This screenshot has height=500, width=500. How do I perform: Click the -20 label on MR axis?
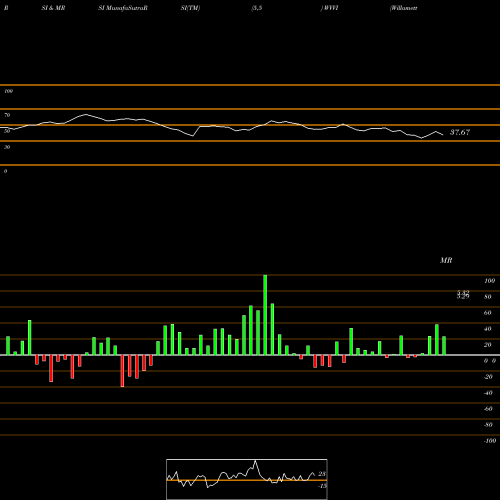[x=488, y=377]
